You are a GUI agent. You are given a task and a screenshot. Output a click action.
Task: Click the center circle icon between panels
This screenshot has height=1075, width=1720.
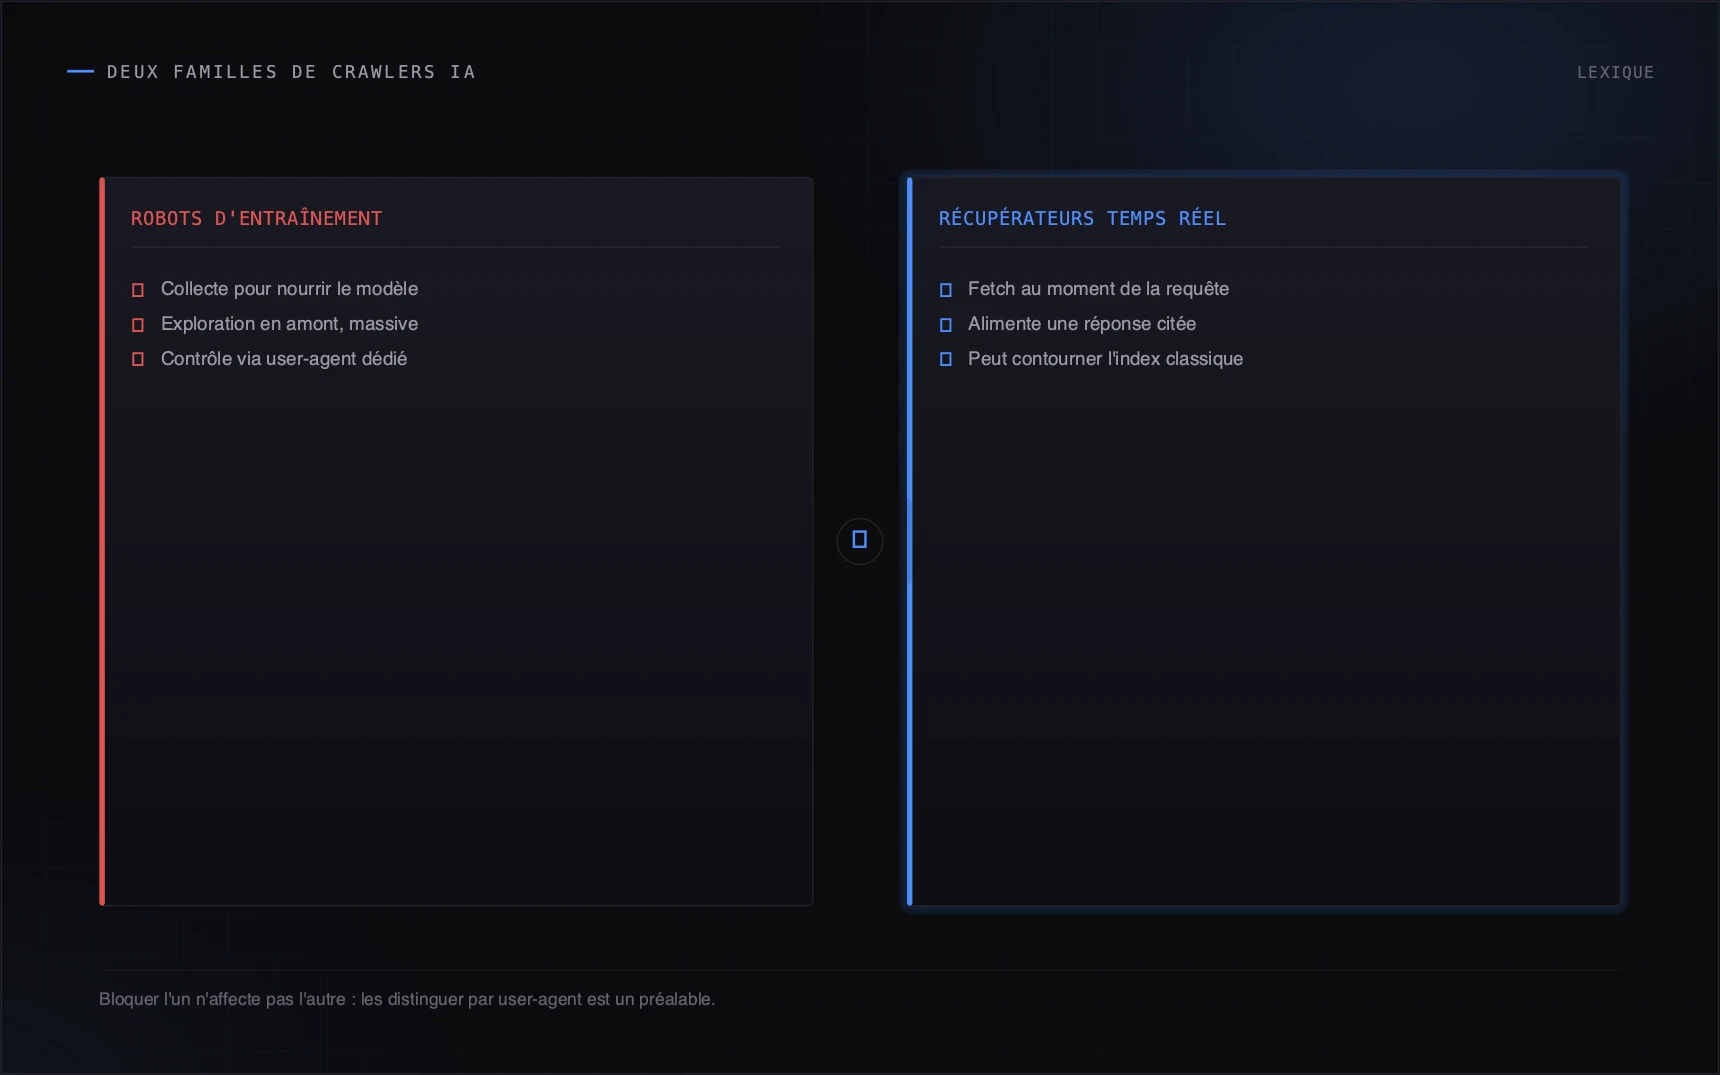[860, 541]
